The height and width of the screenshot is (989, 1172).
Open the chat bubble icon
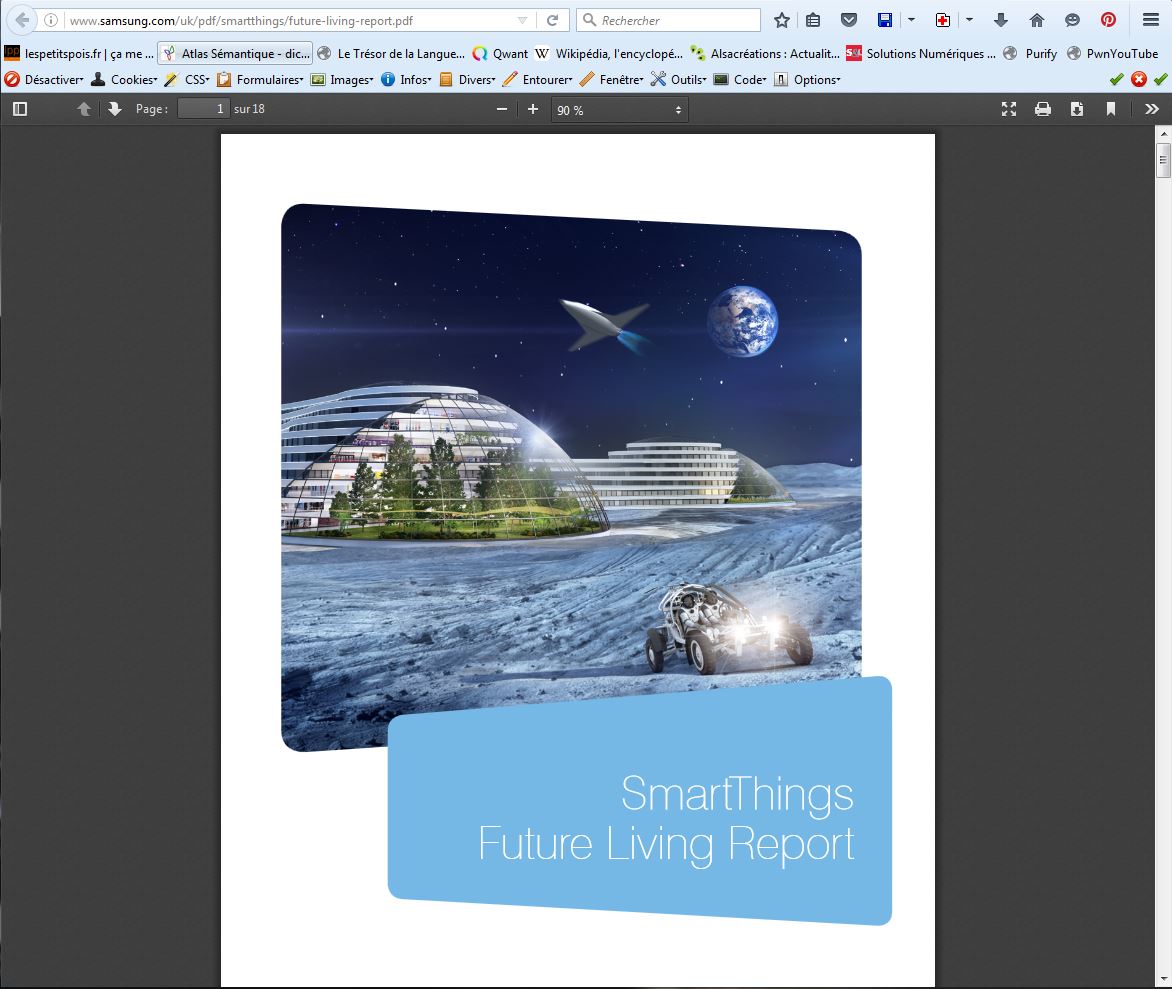[1073, 20]
